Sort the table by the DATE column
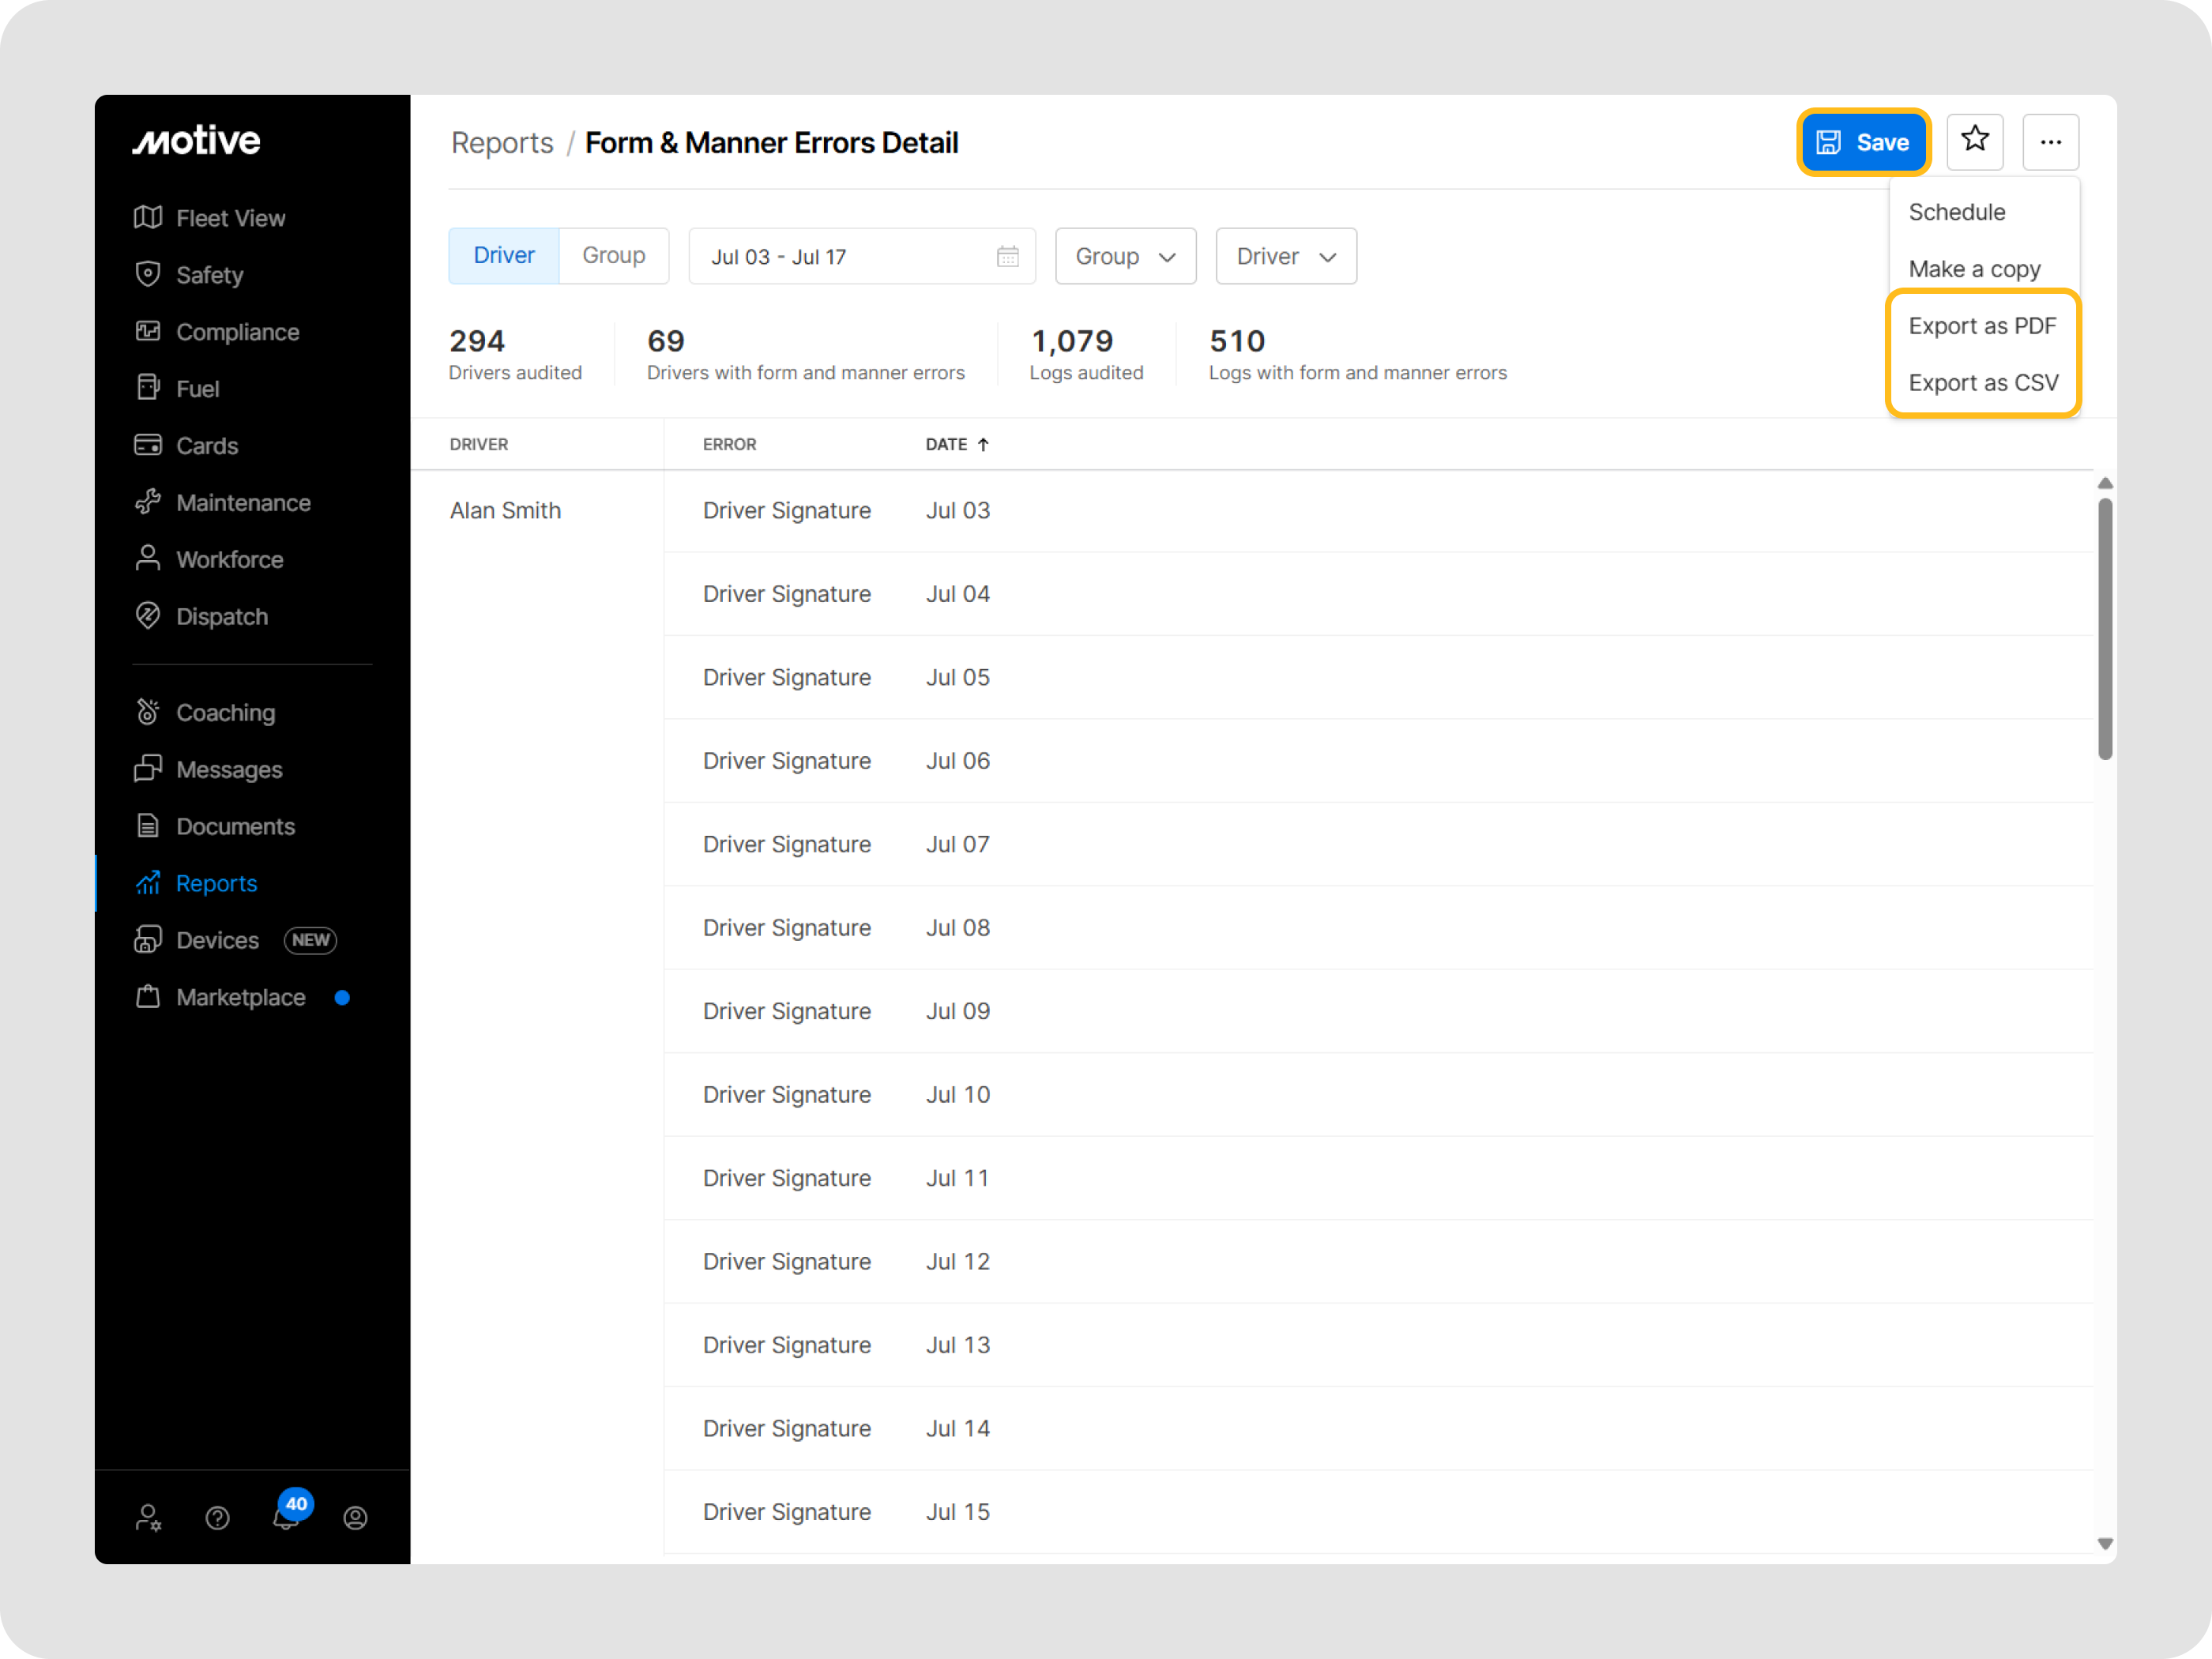The width and height of the screenshot is (2212, 1659). tap(956, 444)
